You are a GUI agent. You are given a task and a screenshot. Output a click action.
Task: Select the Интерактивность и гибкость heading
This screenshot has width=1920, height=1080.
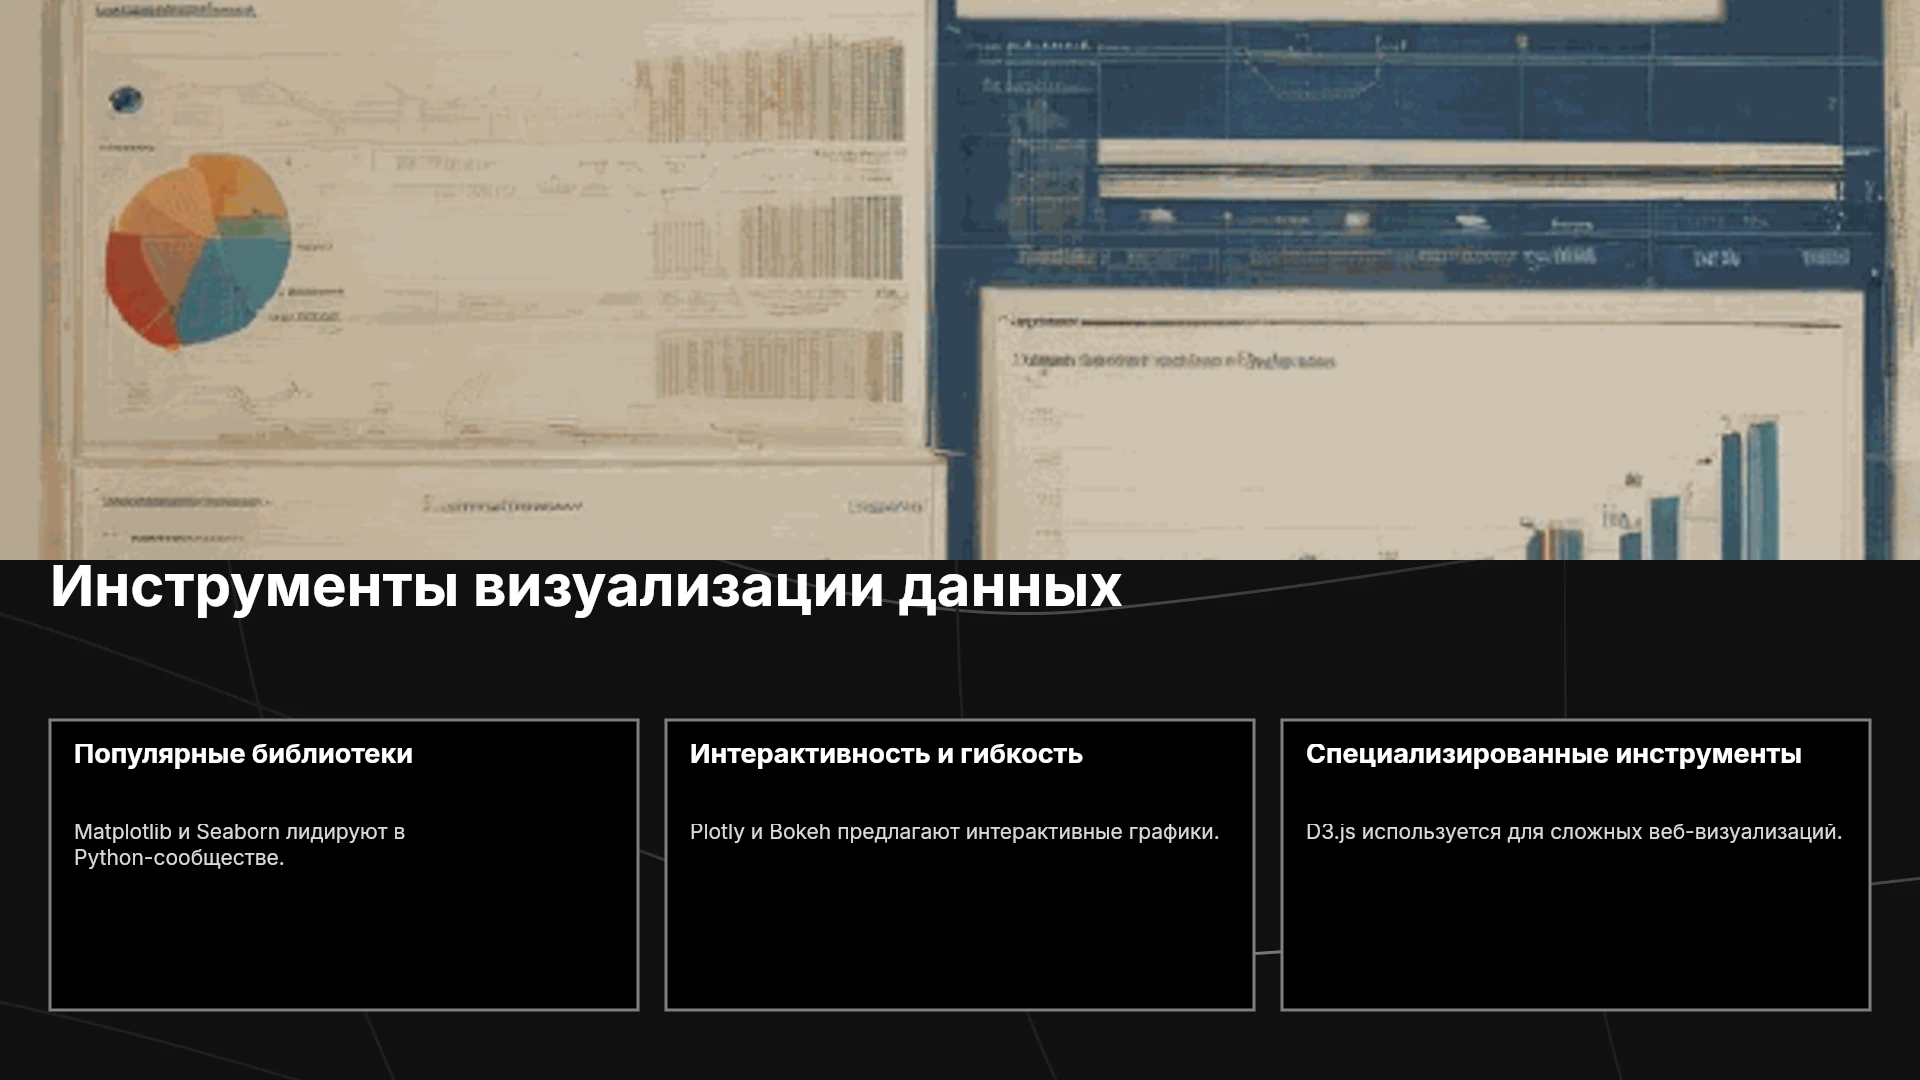point(886,754)
